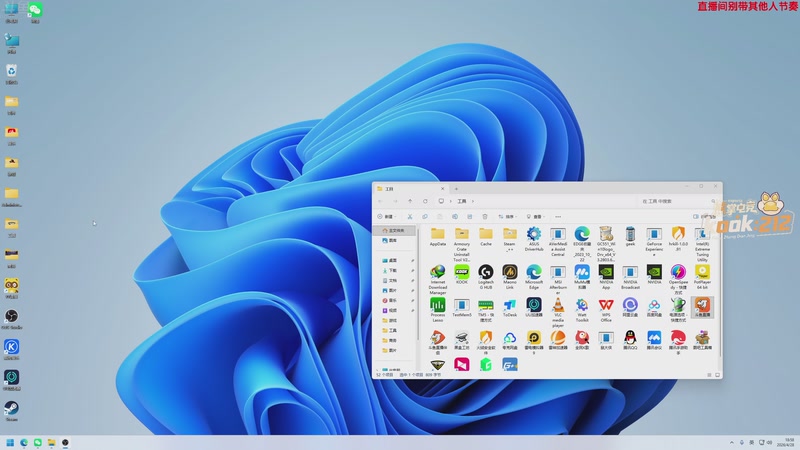
Task: Switch to large icons view in status bar
Action: tap(717, 375)
